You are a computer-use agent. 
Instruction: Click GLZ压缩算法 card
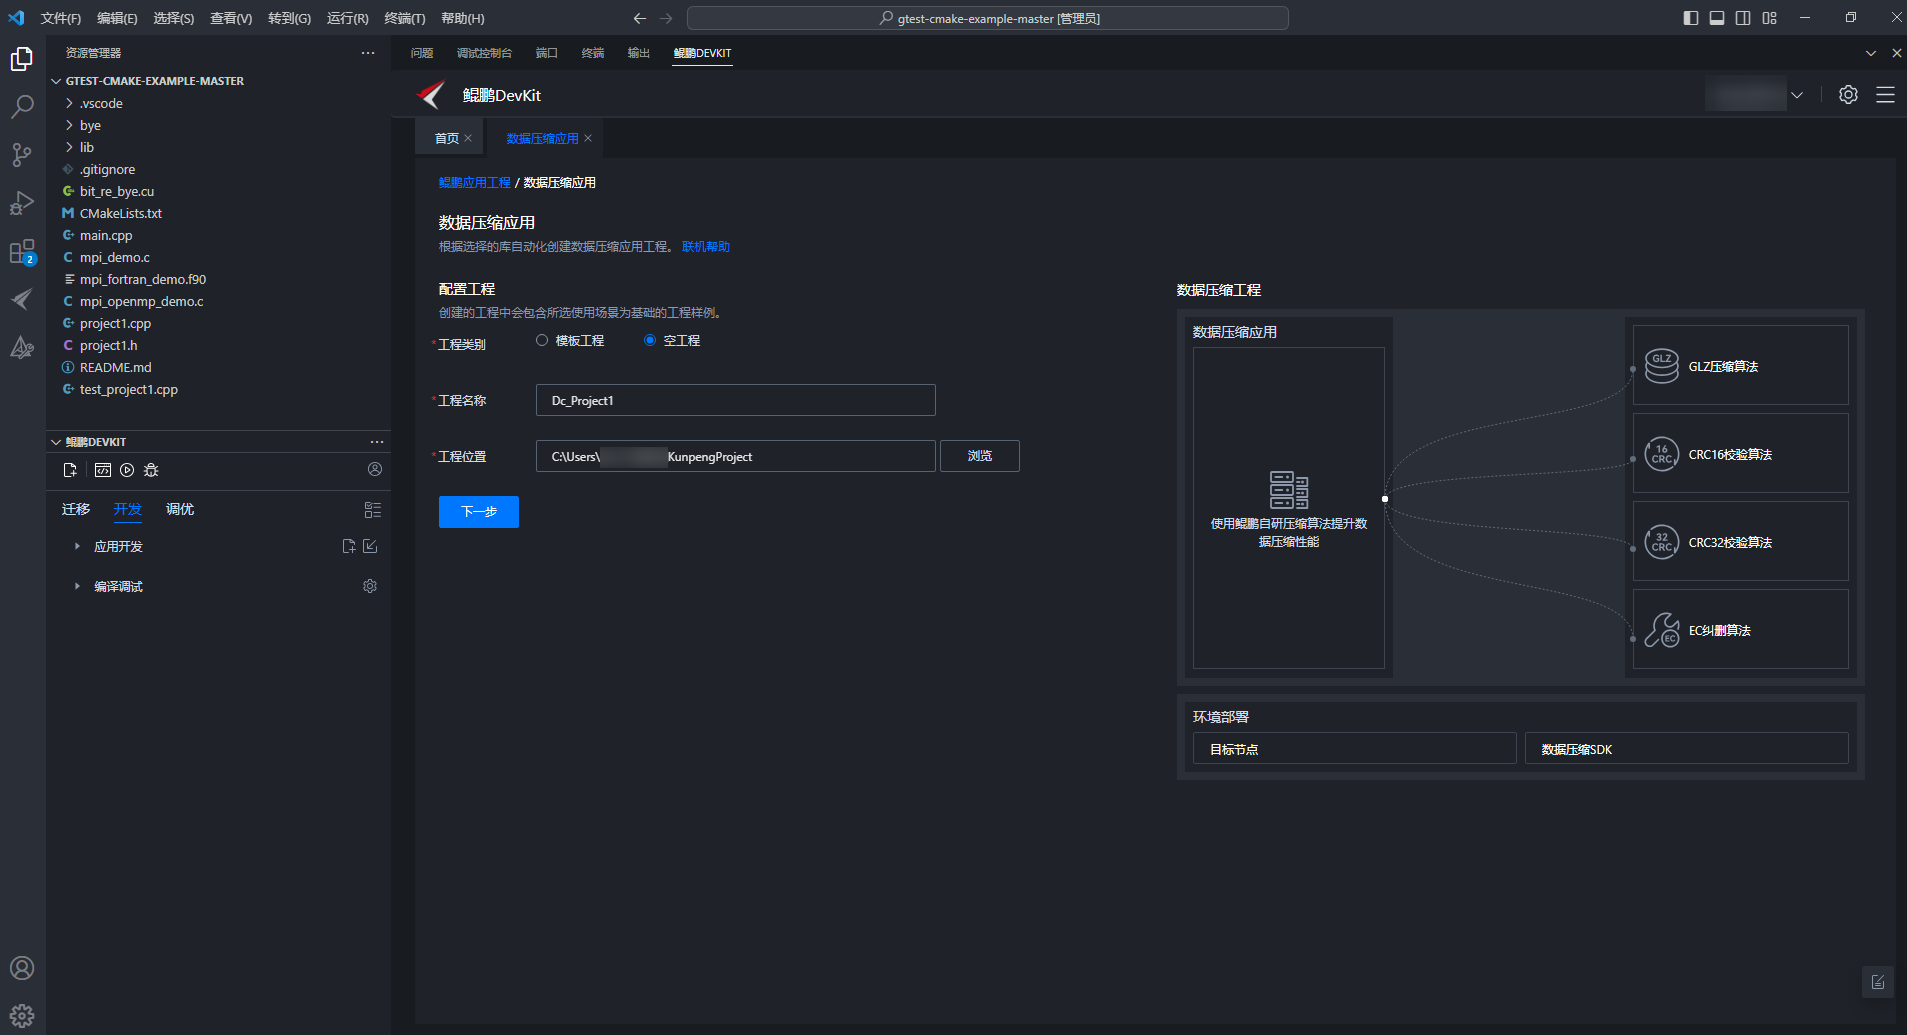point(1740,365)
